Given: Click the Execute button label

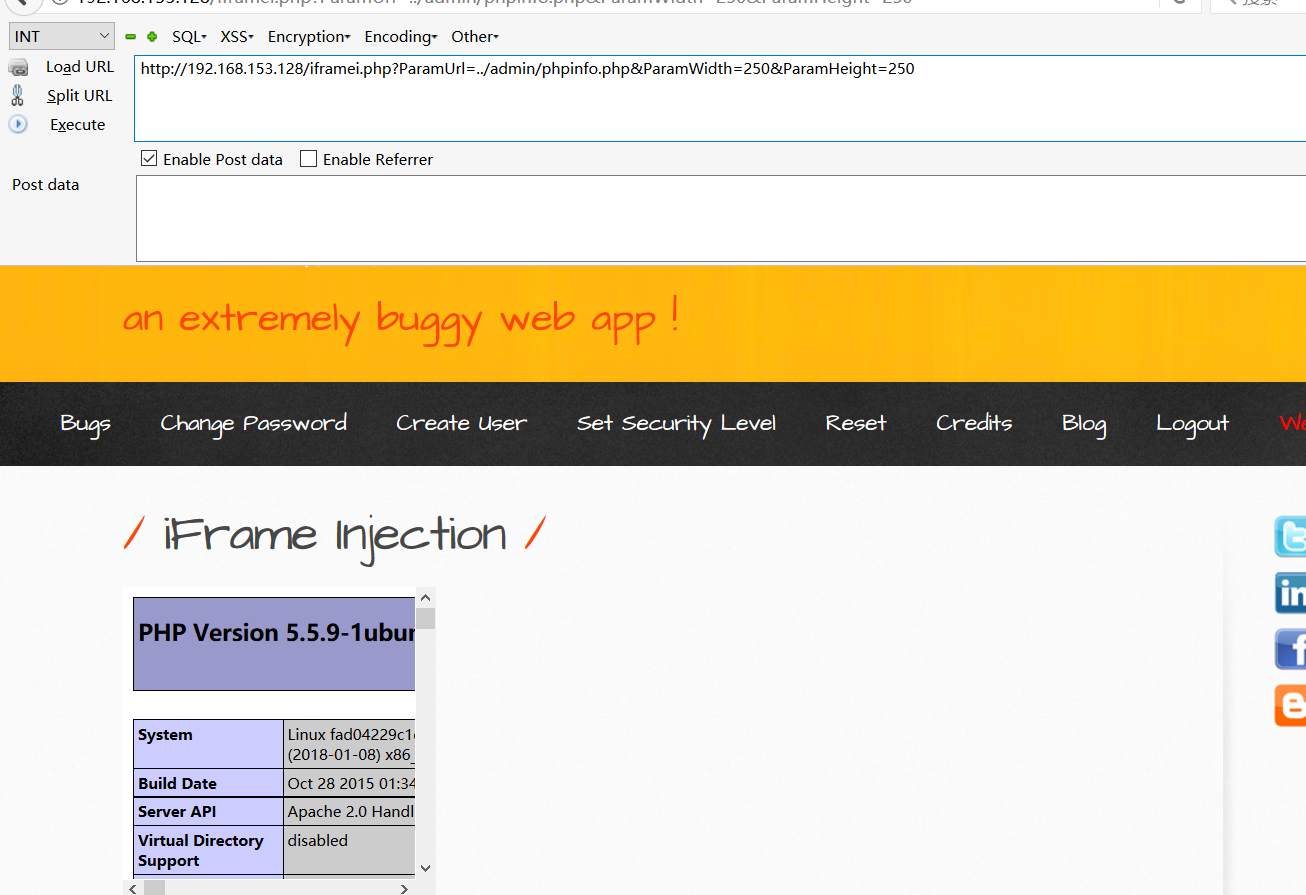Looking at the screenshot, I should [x=78, y=125].
